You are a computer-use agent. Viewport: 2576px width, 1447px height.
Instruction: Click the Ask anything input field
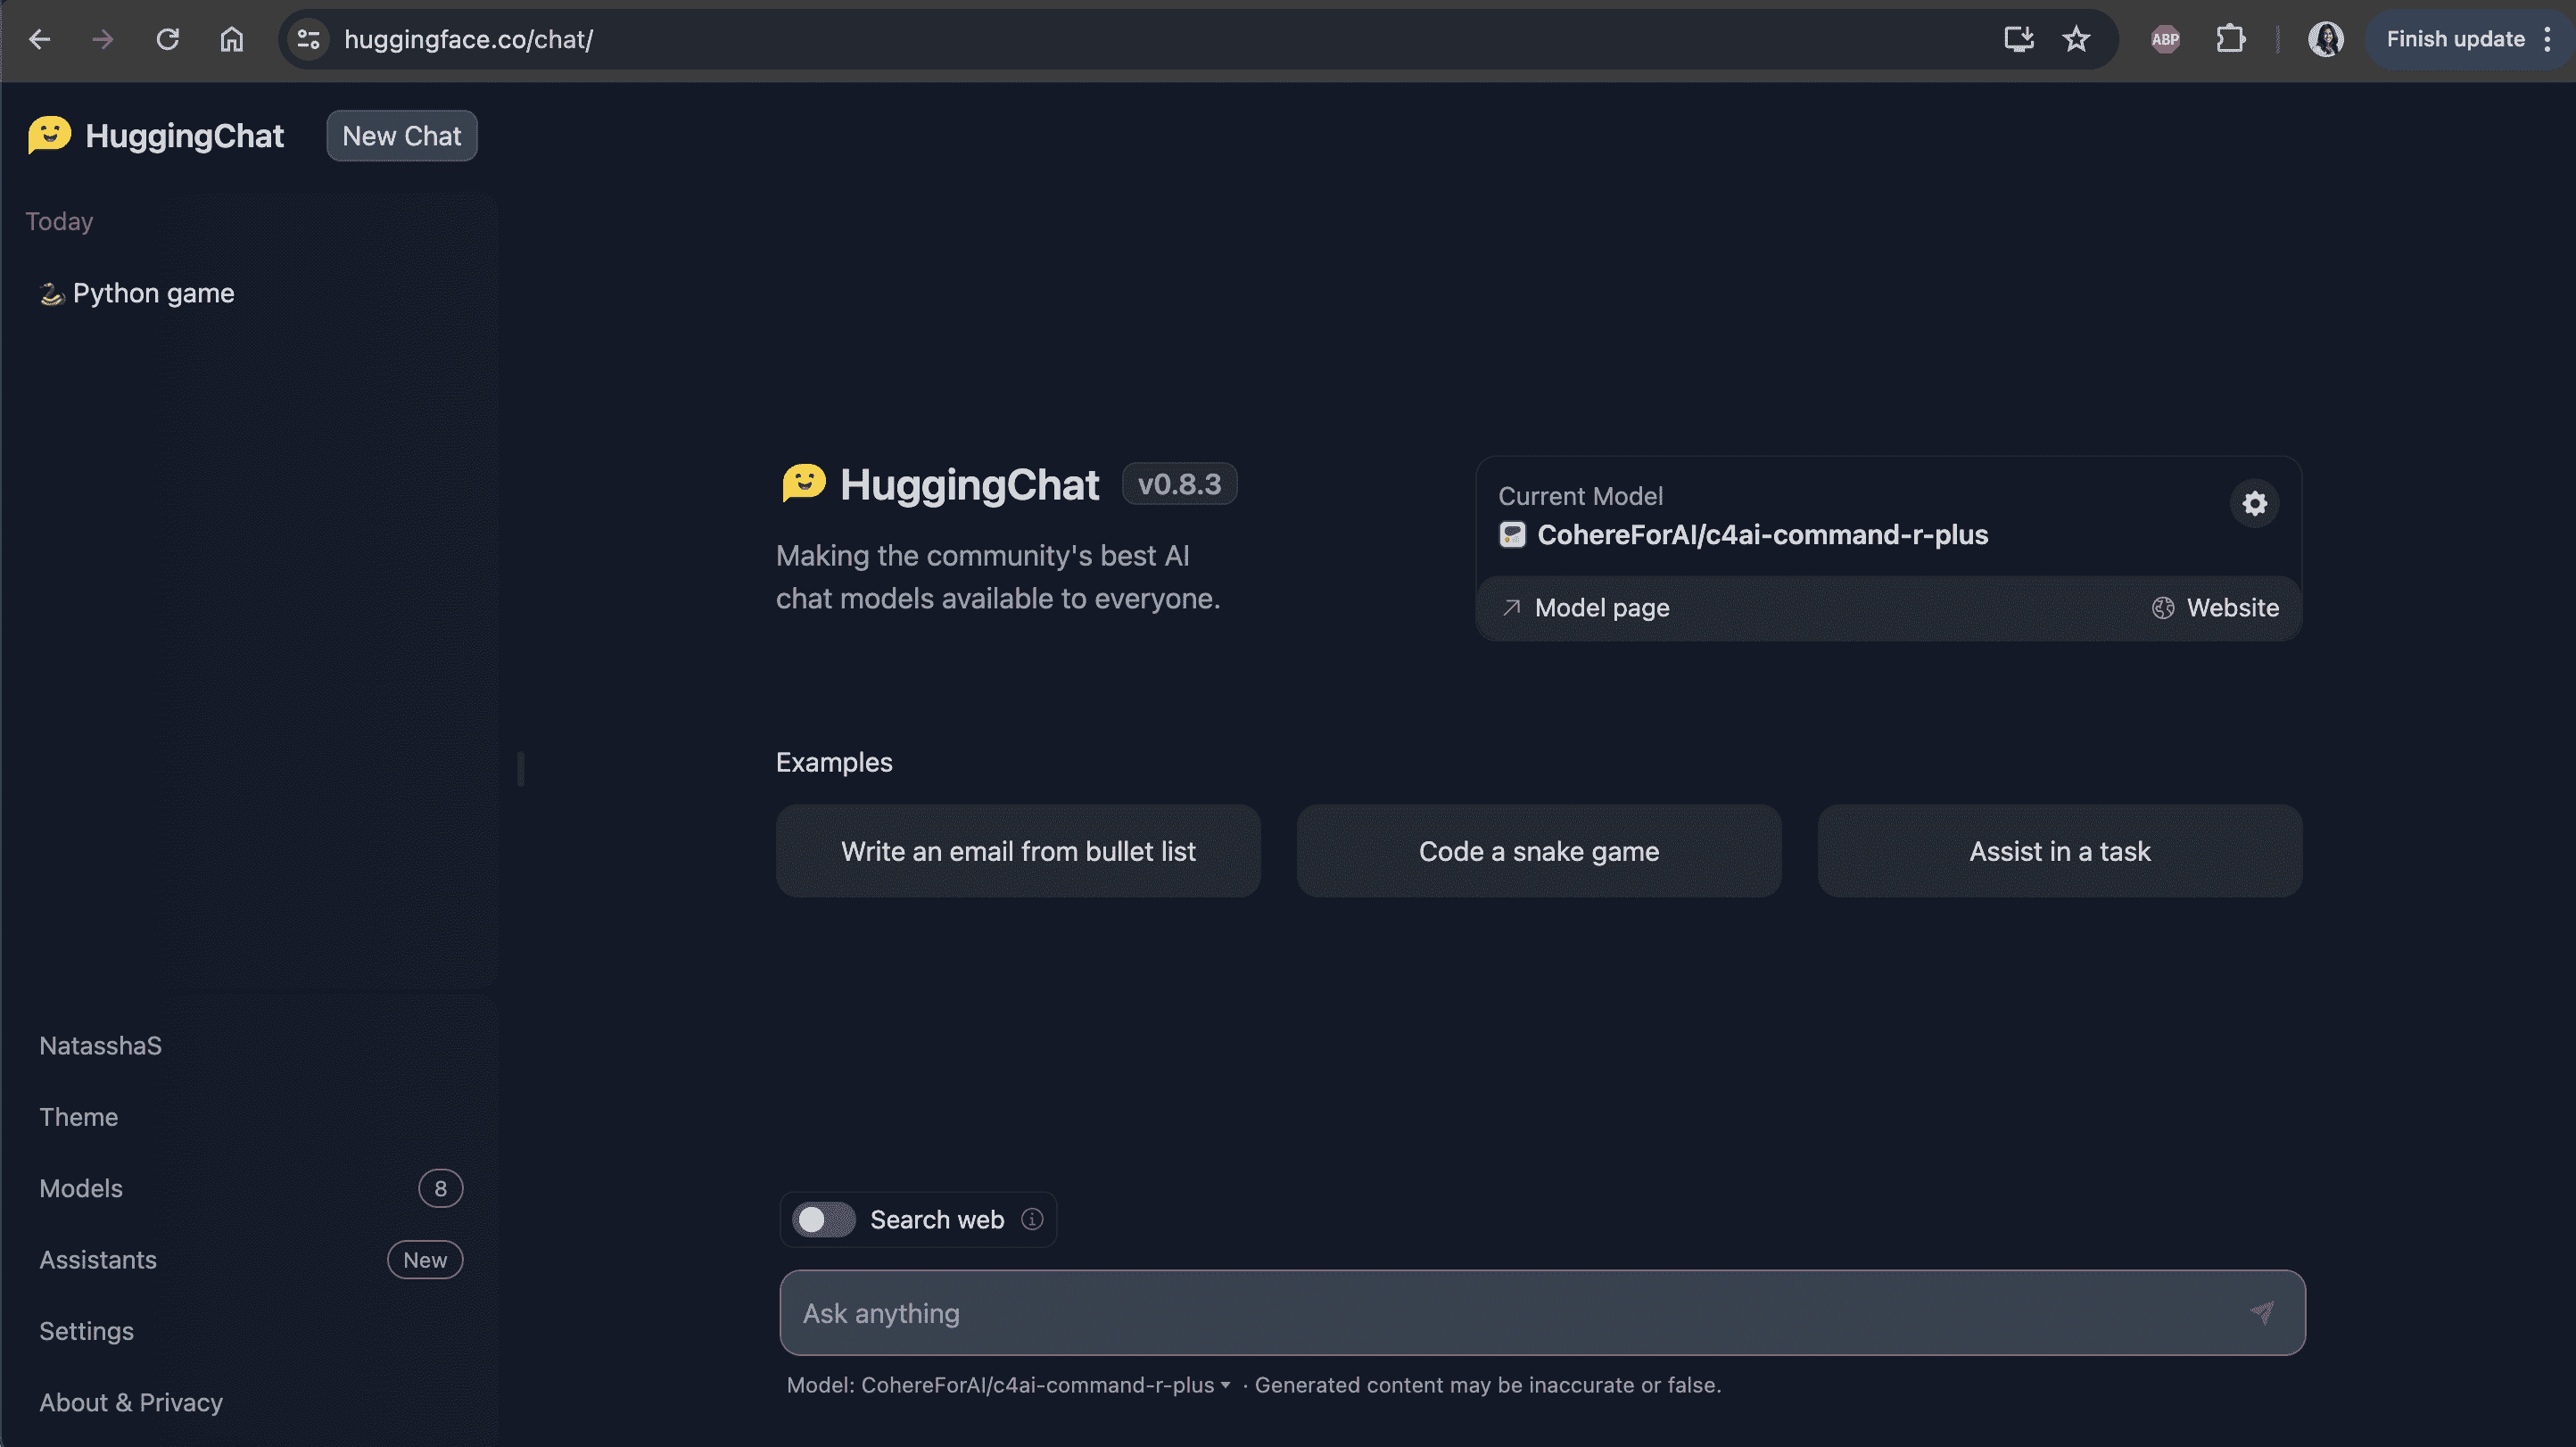[1540, 1312]
